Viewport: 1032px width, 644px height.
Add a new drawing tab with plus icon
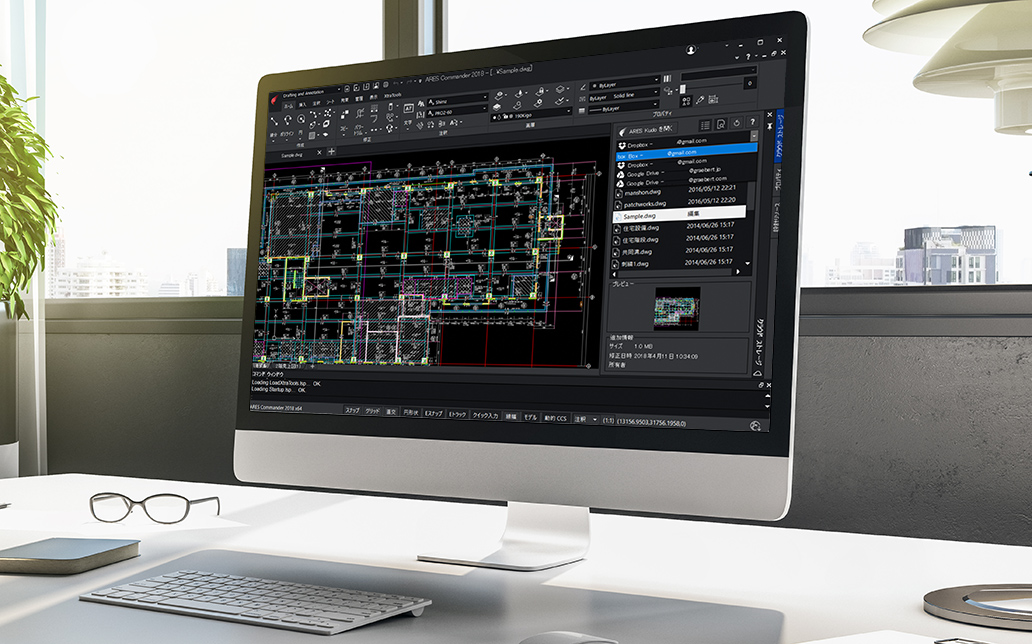(x=331, y=151)
